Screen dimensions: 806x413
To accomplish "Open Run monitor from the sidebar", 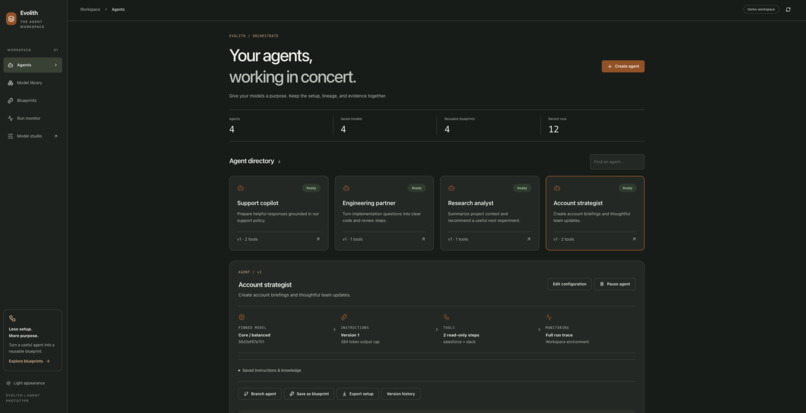I will 33,118.
